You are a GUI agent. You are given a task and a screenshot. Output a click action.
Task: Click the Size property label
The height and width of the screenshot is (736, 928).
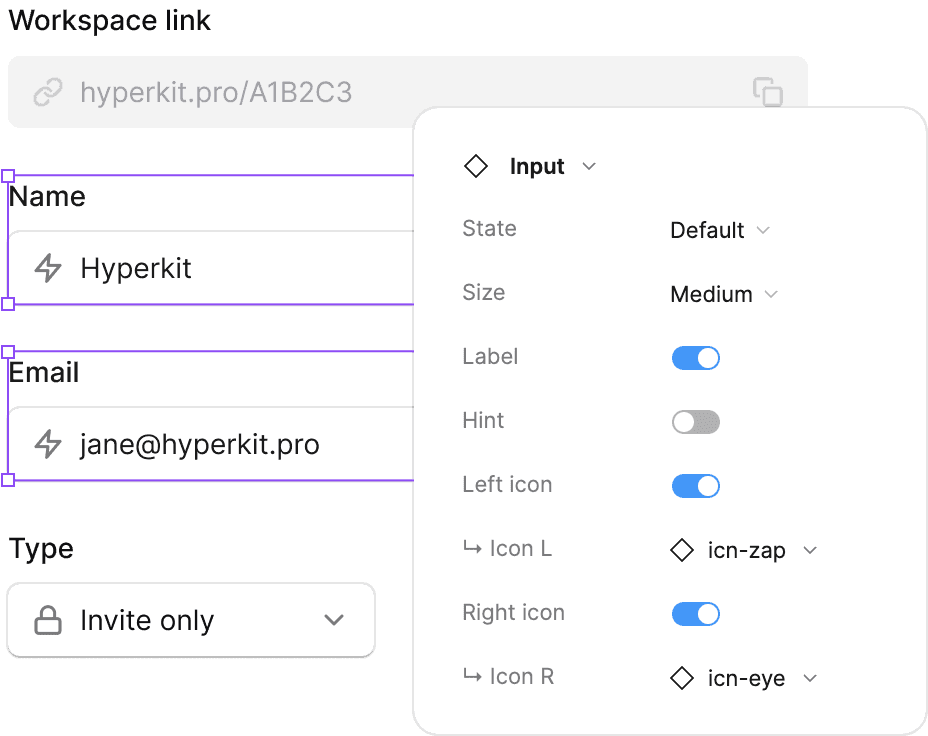(484, 292)
